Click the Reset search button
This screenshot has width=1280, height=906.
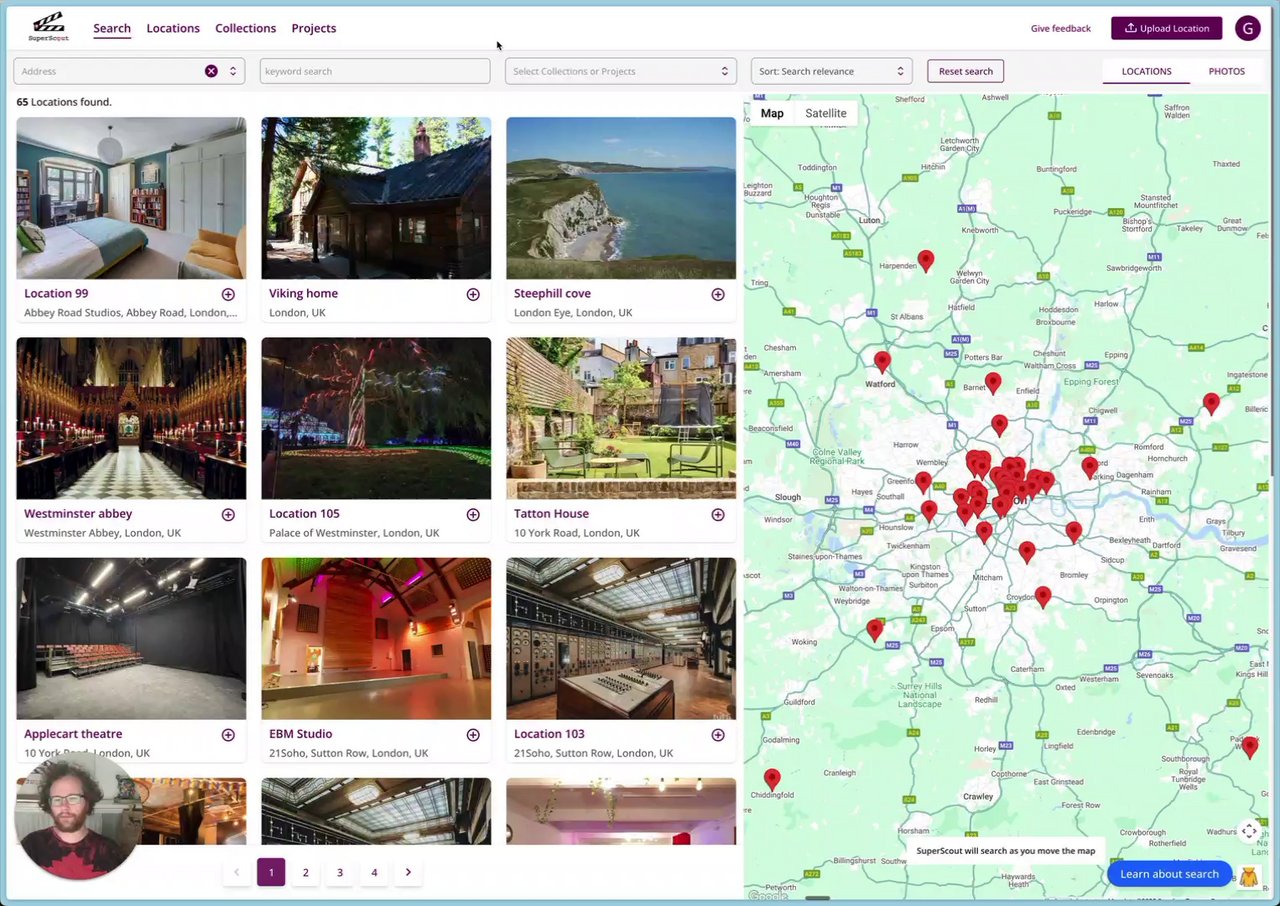click(x=966, y=71)
